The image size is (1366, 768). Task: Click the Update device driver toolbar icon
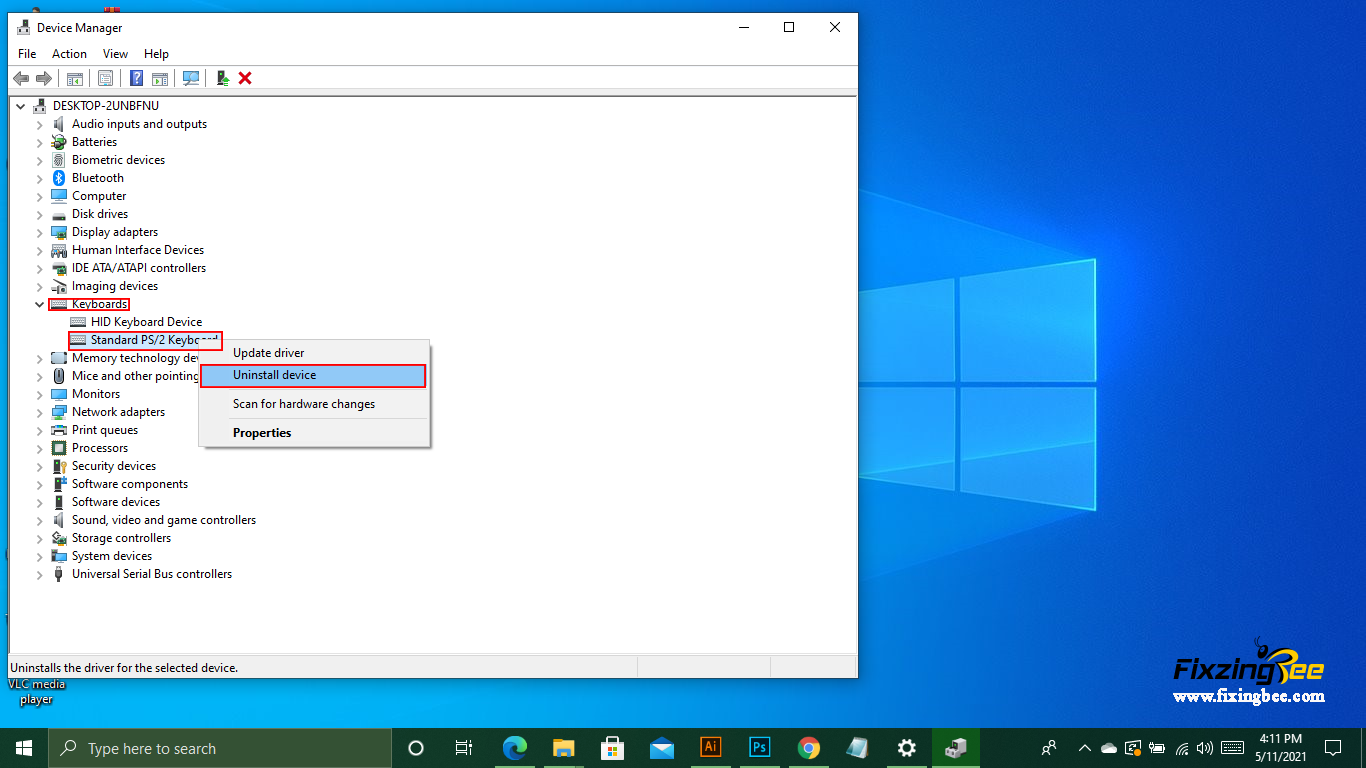pyautogui.click(x=222, y=78)
